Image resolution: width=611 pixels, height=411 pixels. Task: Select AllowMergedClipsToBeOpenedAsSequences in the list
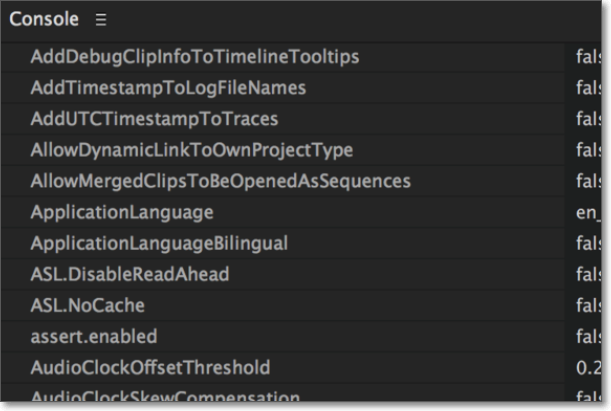click(x=220, y=181)
